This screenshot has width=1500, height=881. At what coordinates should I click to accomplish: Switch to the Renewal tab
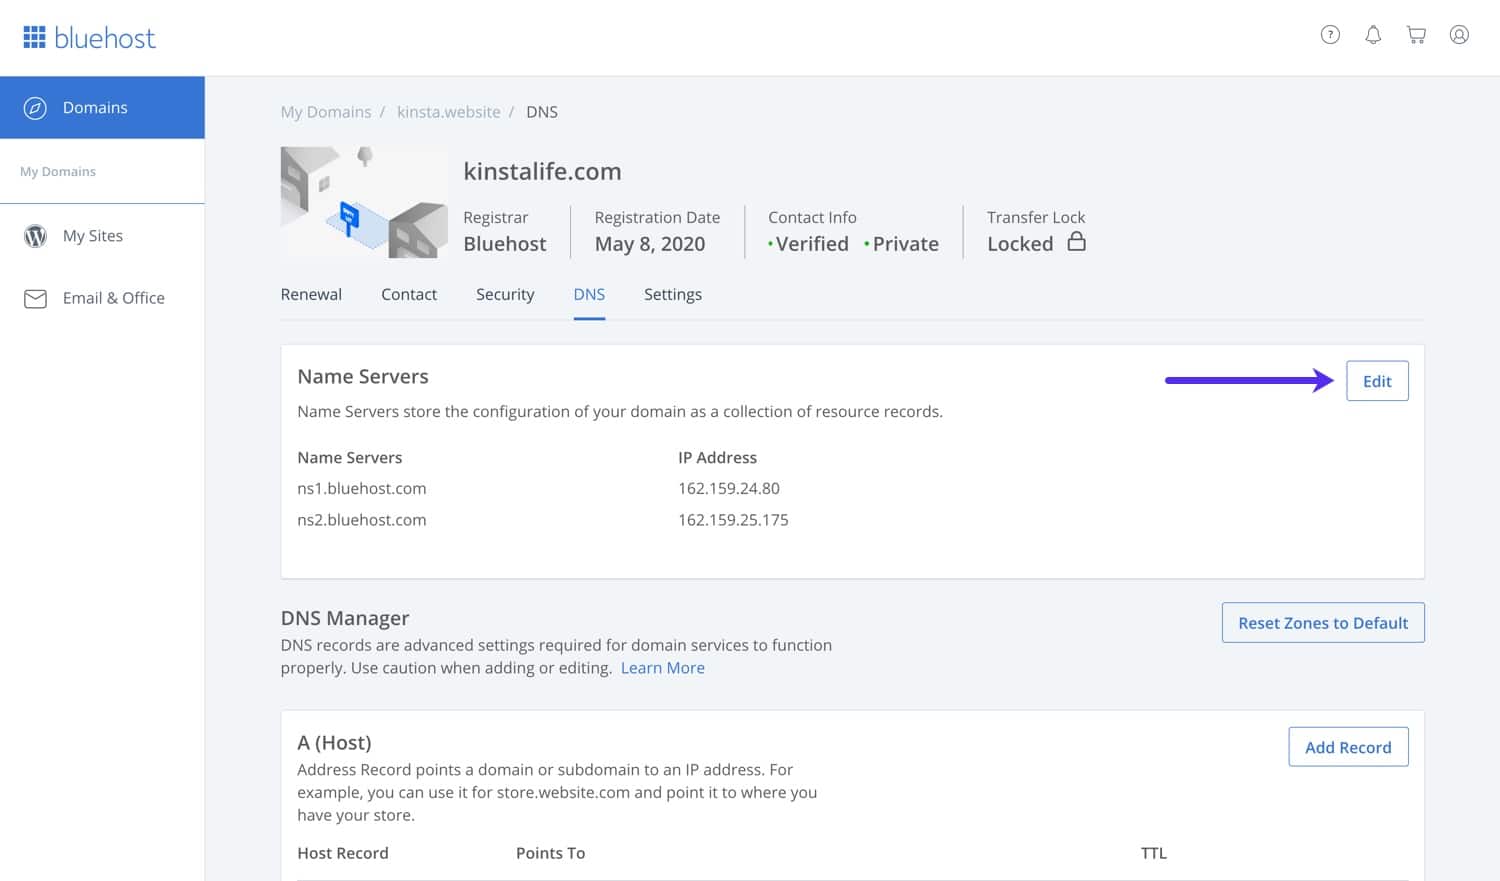point(311,294)
